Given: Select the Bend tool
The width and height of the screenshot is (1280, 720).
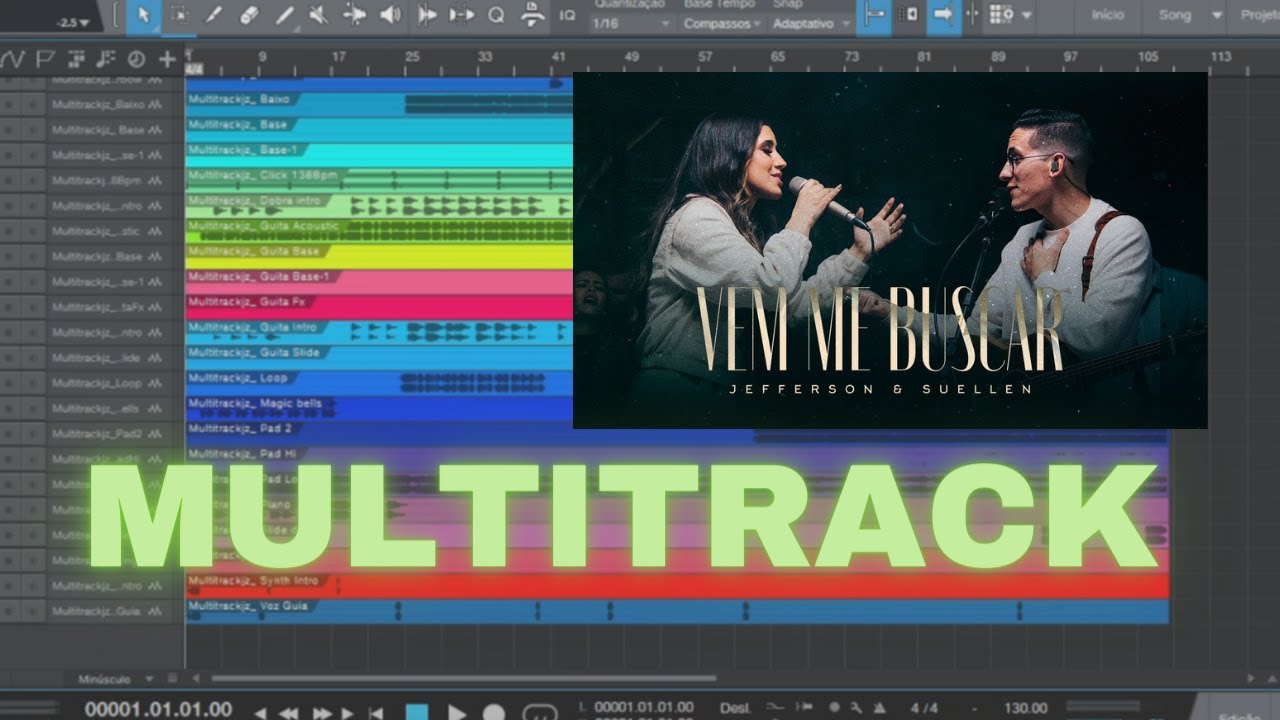Looking at the screenshot, I should pos(354,15).
